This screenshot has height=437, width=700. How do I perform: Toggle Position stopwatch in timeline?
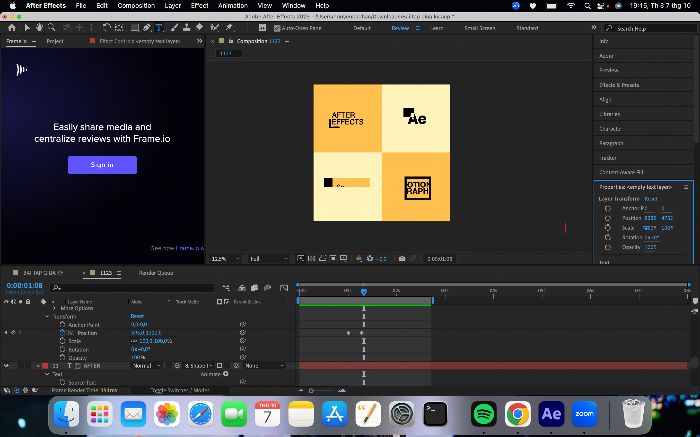[x=62, y=333]
